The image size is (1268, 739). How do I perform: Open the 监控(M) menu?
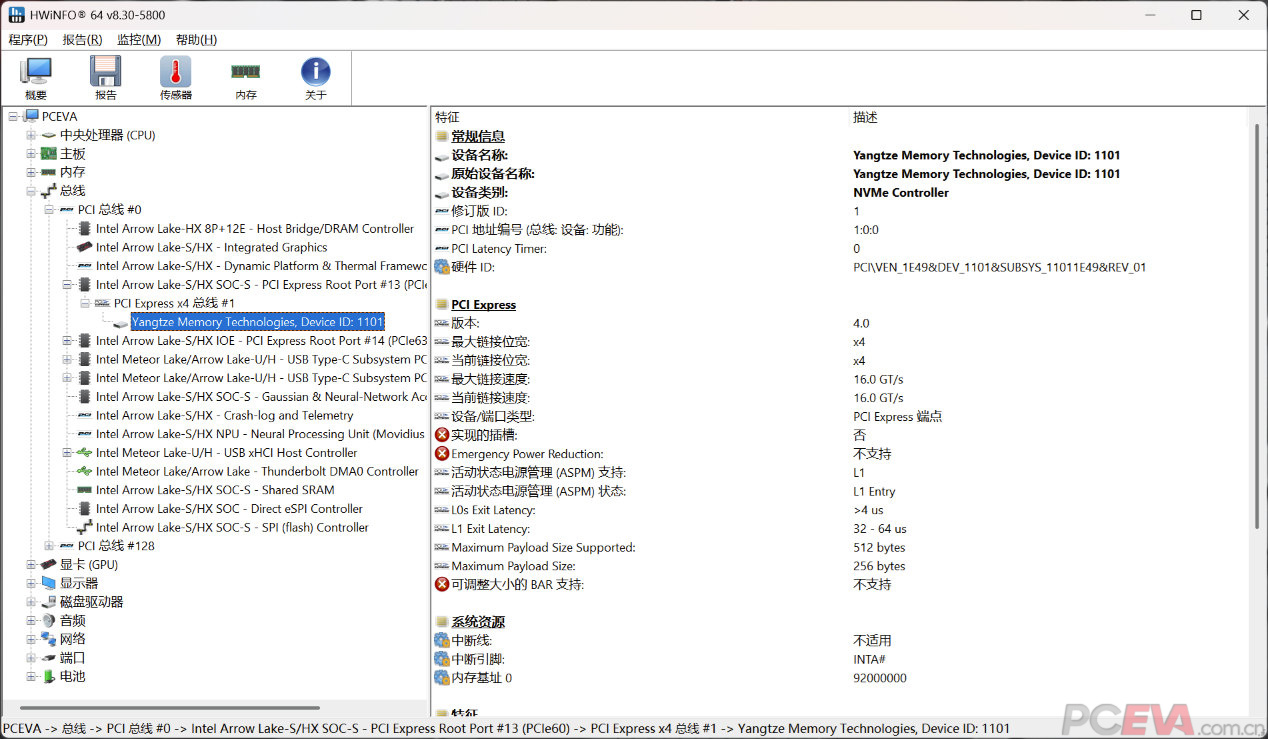140,39
